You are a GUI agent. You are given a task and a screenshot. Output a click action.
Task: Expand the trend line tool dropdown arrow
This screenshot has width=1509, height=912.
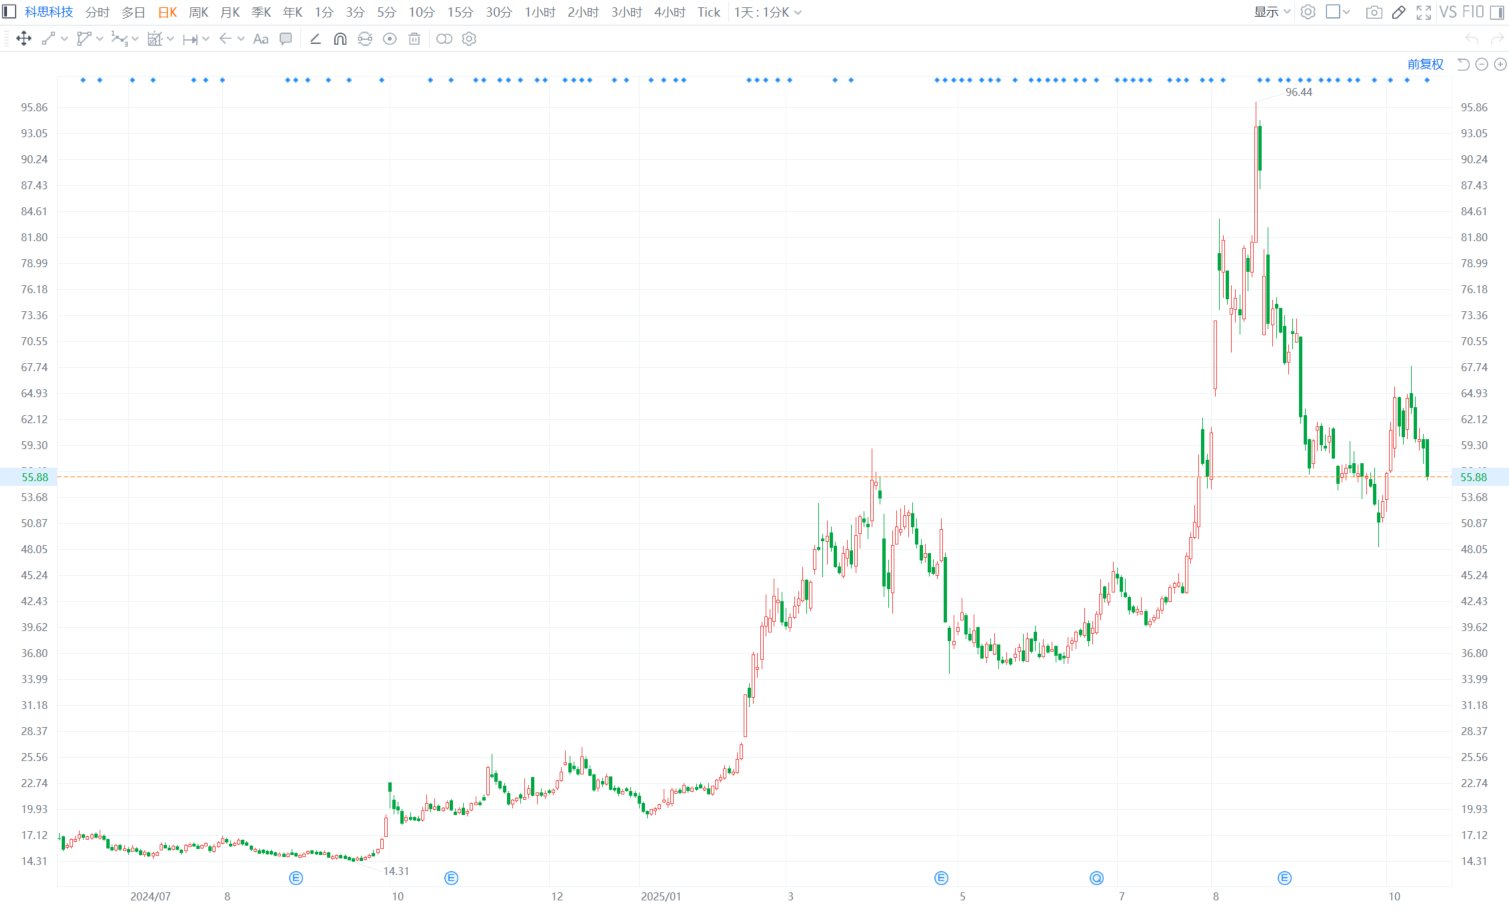pos(64,39)
